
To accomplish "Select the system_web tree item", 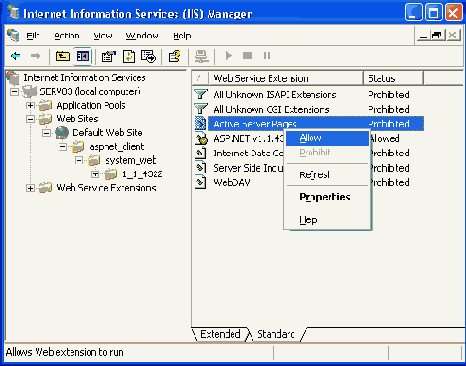I will pyautogui.click(x=130, y=160).
